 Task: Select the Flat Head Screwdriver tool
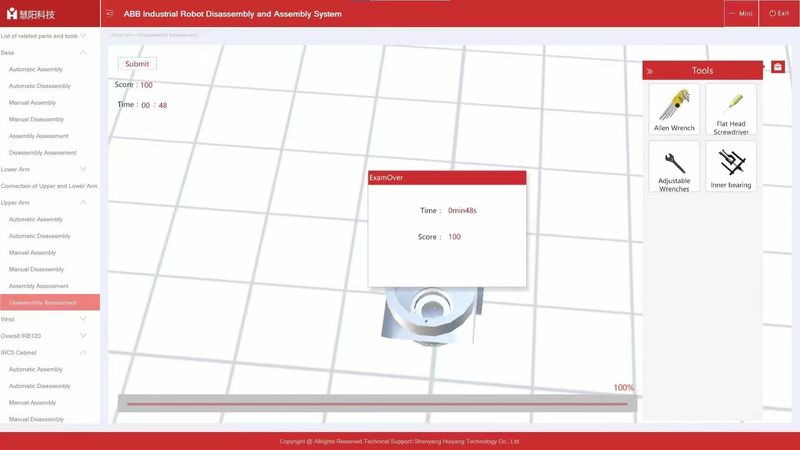(x=731, y=110)
